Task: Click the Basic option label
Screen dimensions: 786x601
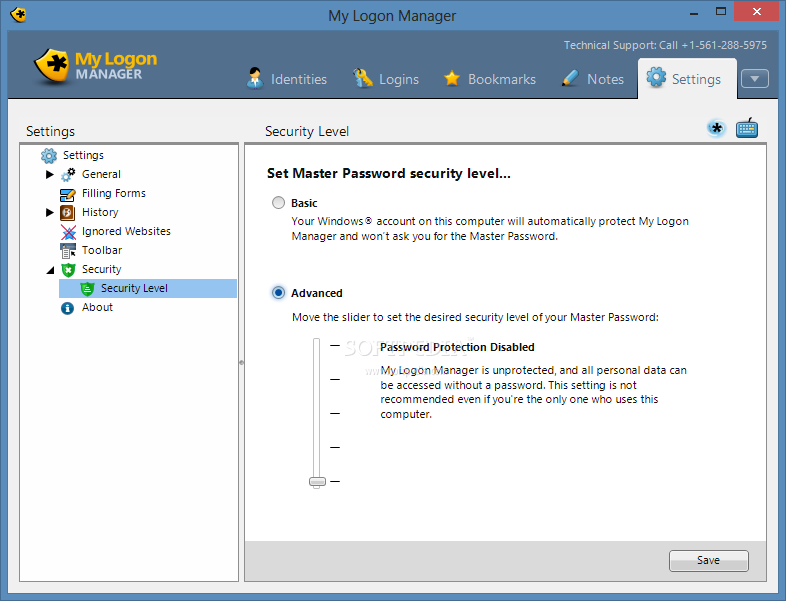Action: pos(304,203)
